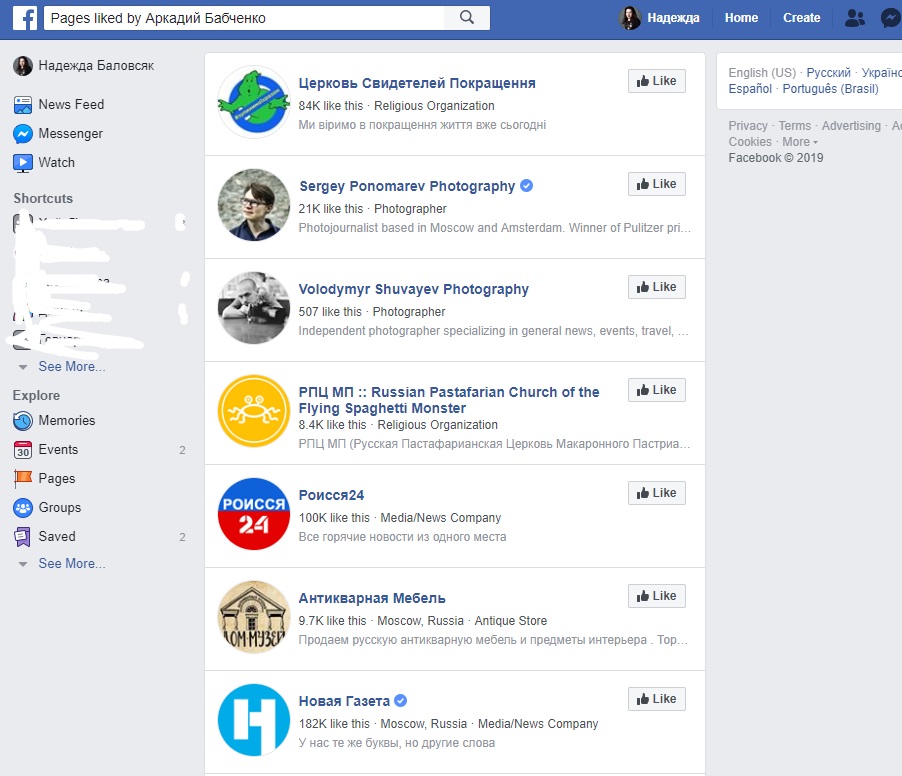This screenshot has width=902, height=776.
Task: Click the '84K like this' count text
Action: click(x=331, y=106)
